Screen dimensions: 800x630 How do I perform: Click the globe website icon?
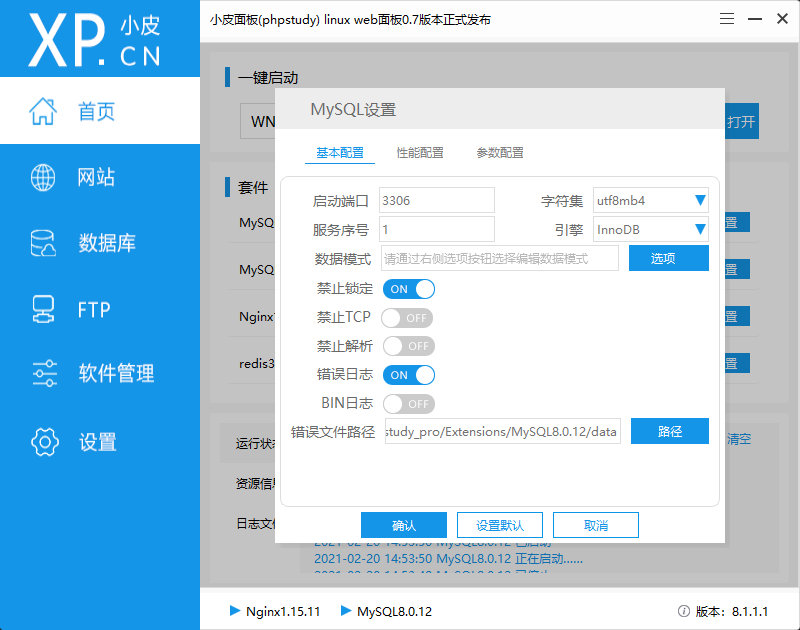(43, 178)
